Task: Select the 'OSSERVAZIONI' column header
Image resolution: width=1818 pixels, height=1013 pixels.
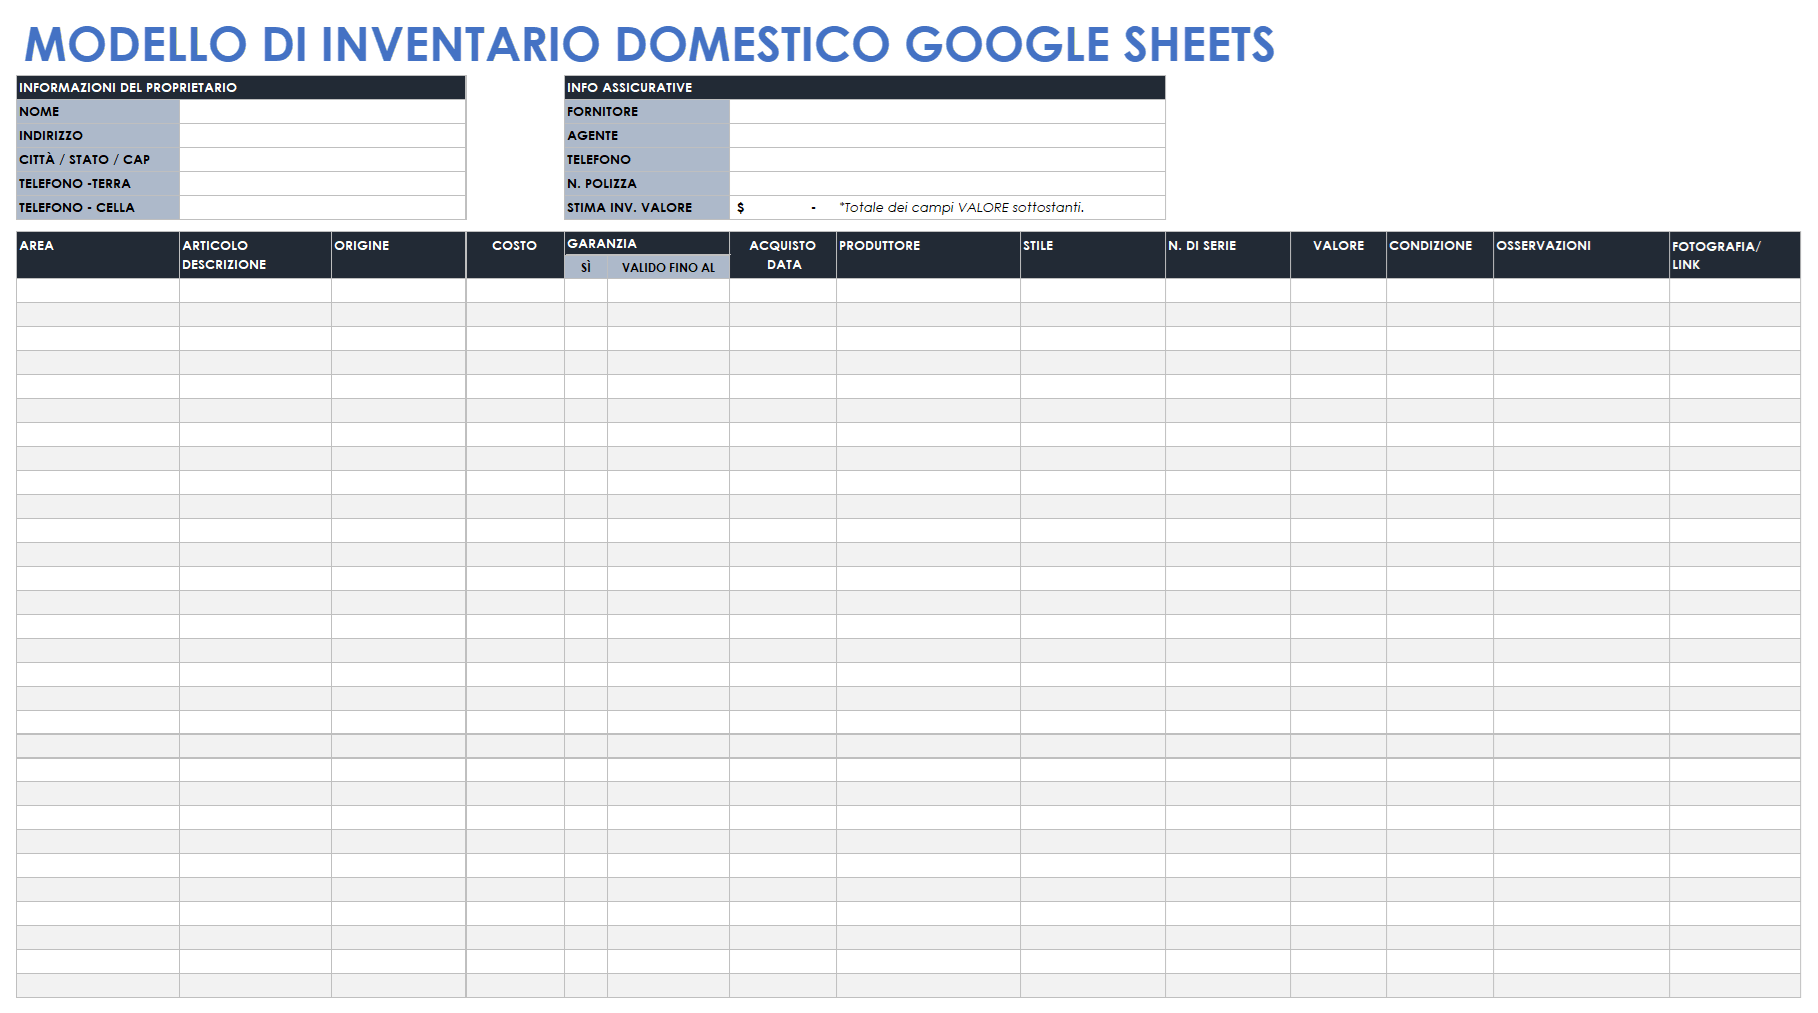Action: click(1581, 255)
